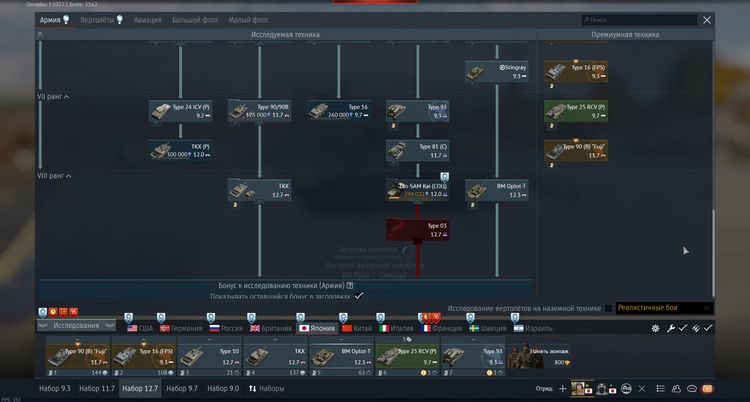Switch to the Авиация tab
Screen dimensions: 750x402
point(147,19)
